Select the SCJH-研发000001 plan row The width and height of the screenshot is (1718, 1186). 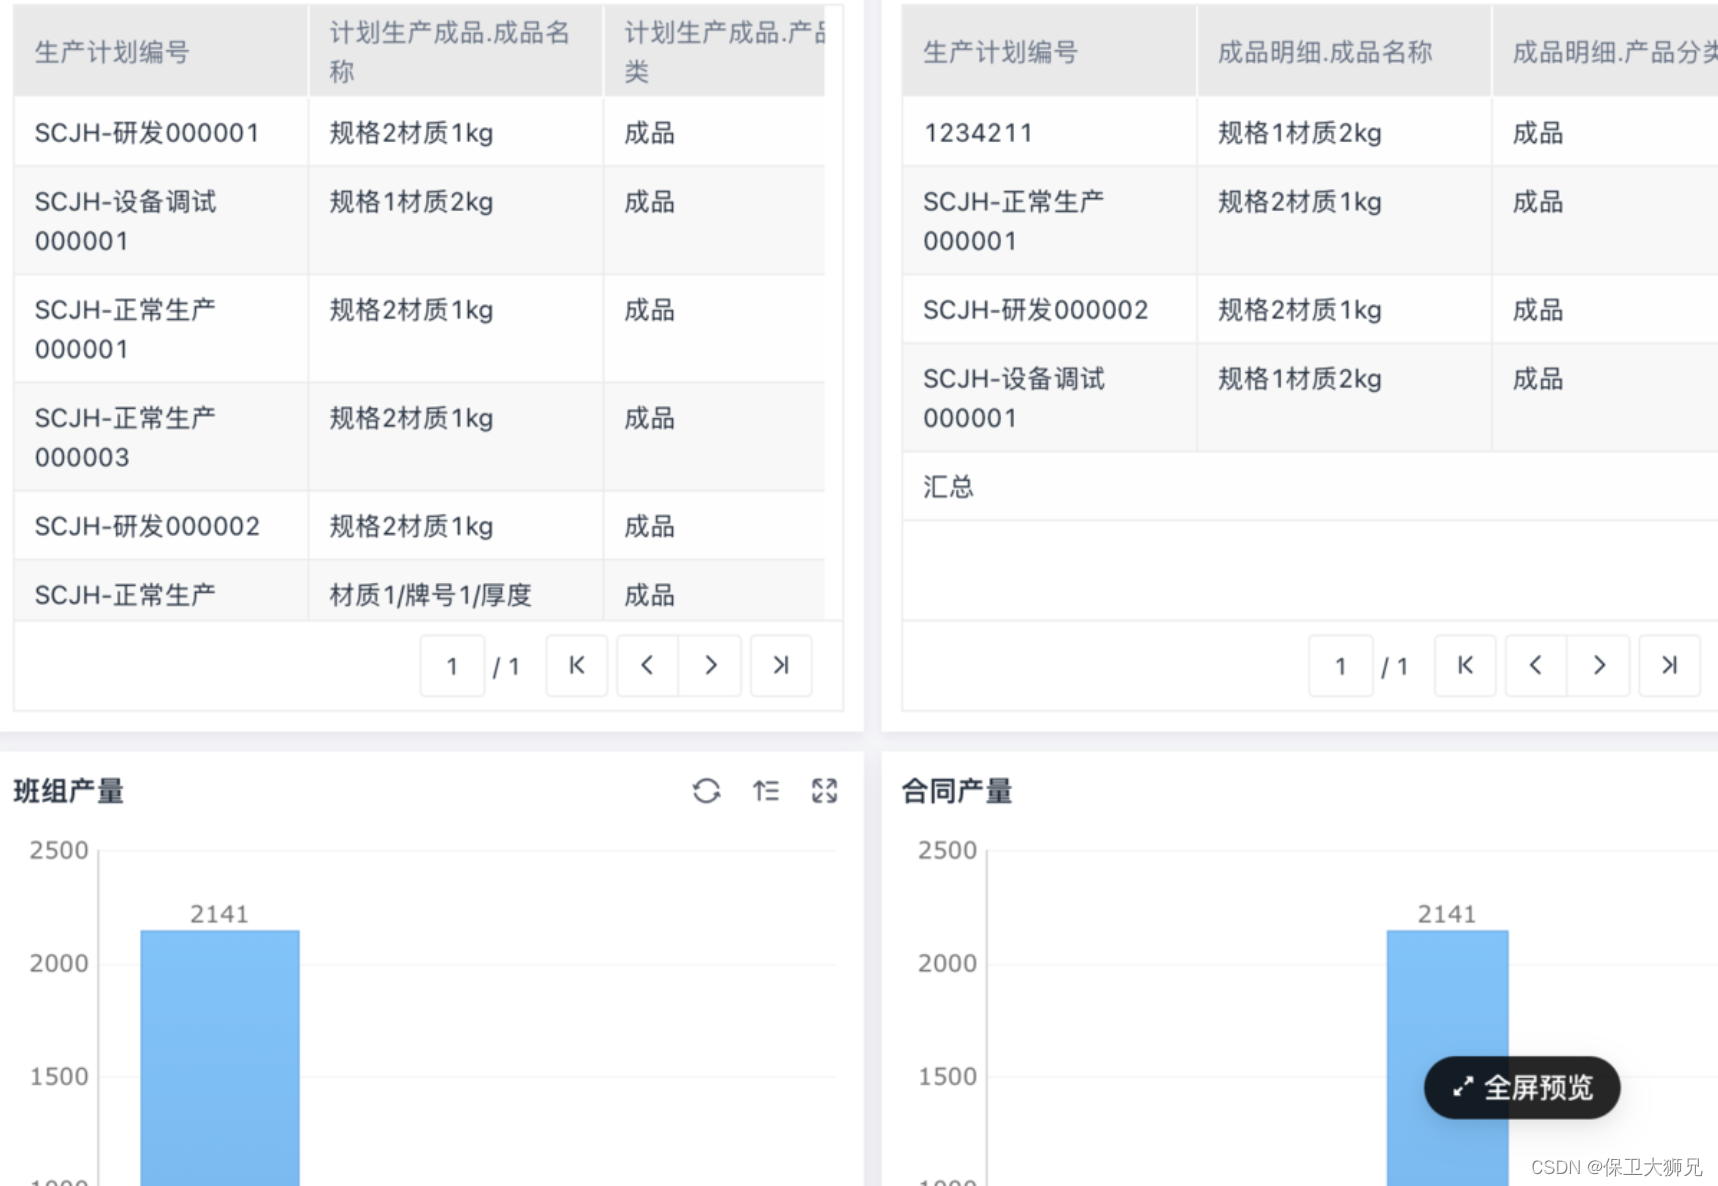146,131
